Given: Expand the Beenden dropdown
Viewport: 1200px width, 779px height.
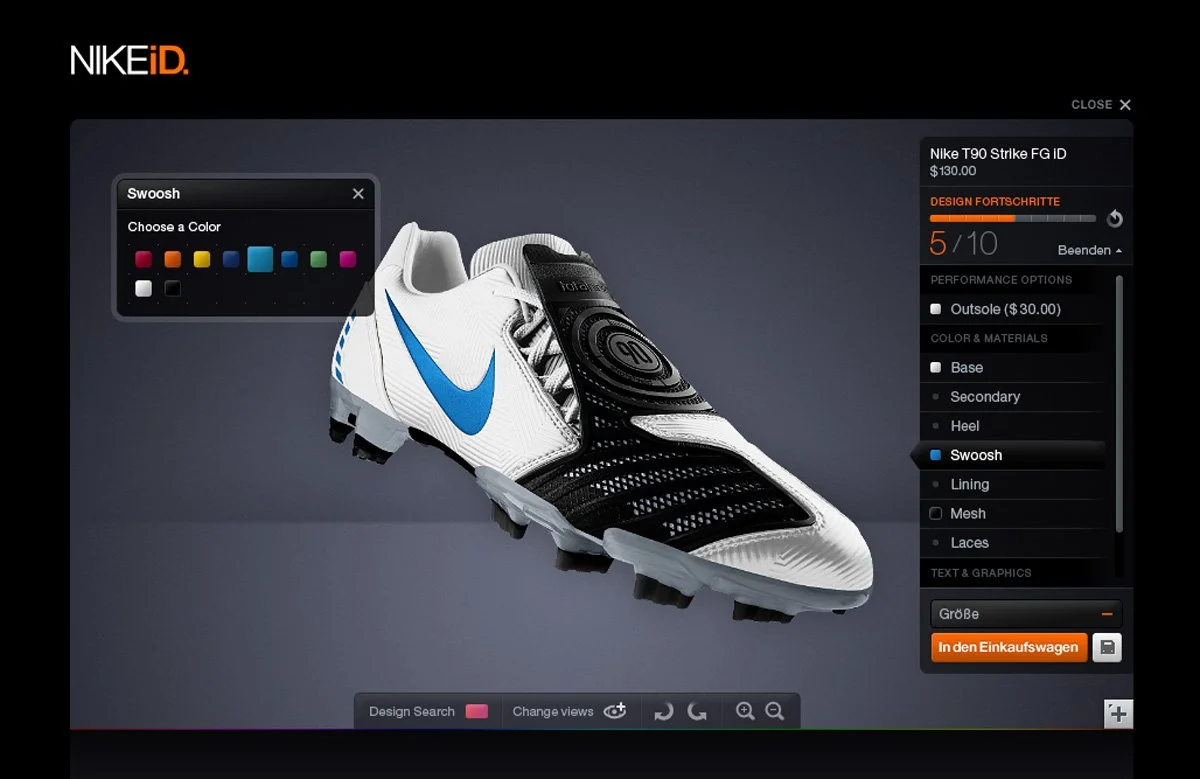Looking at the screenshot, I should tap(1090, 250).
